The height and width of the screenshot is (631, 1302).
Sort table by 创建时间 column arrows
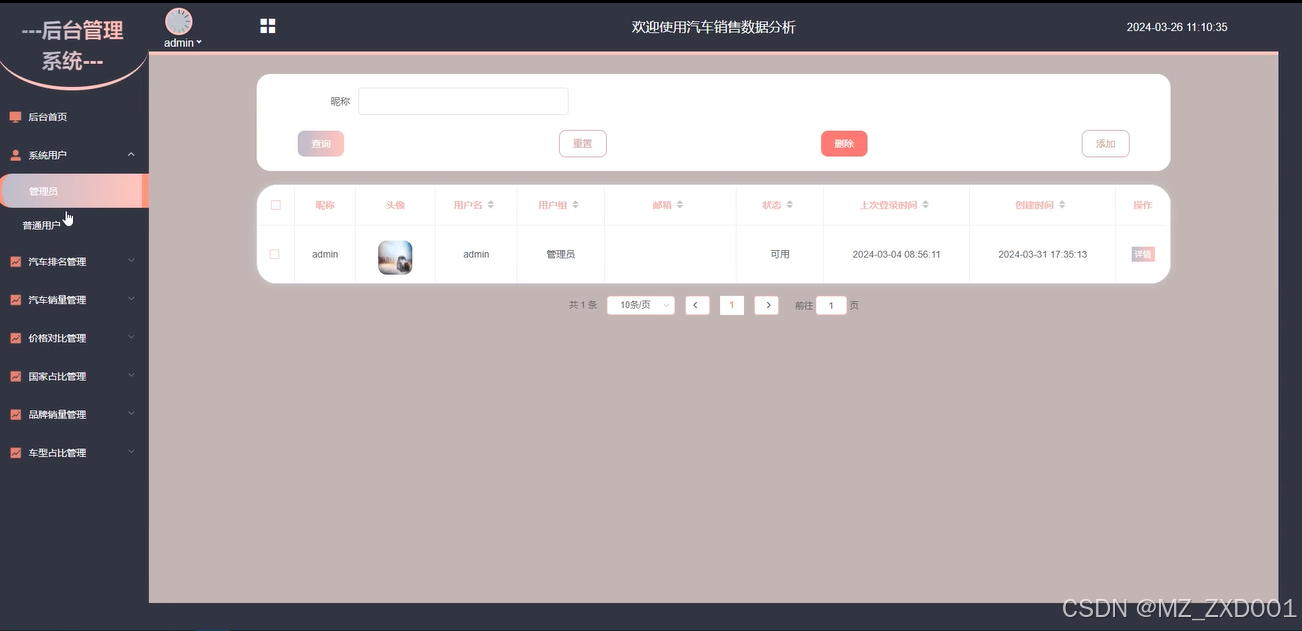[1062, 205]
